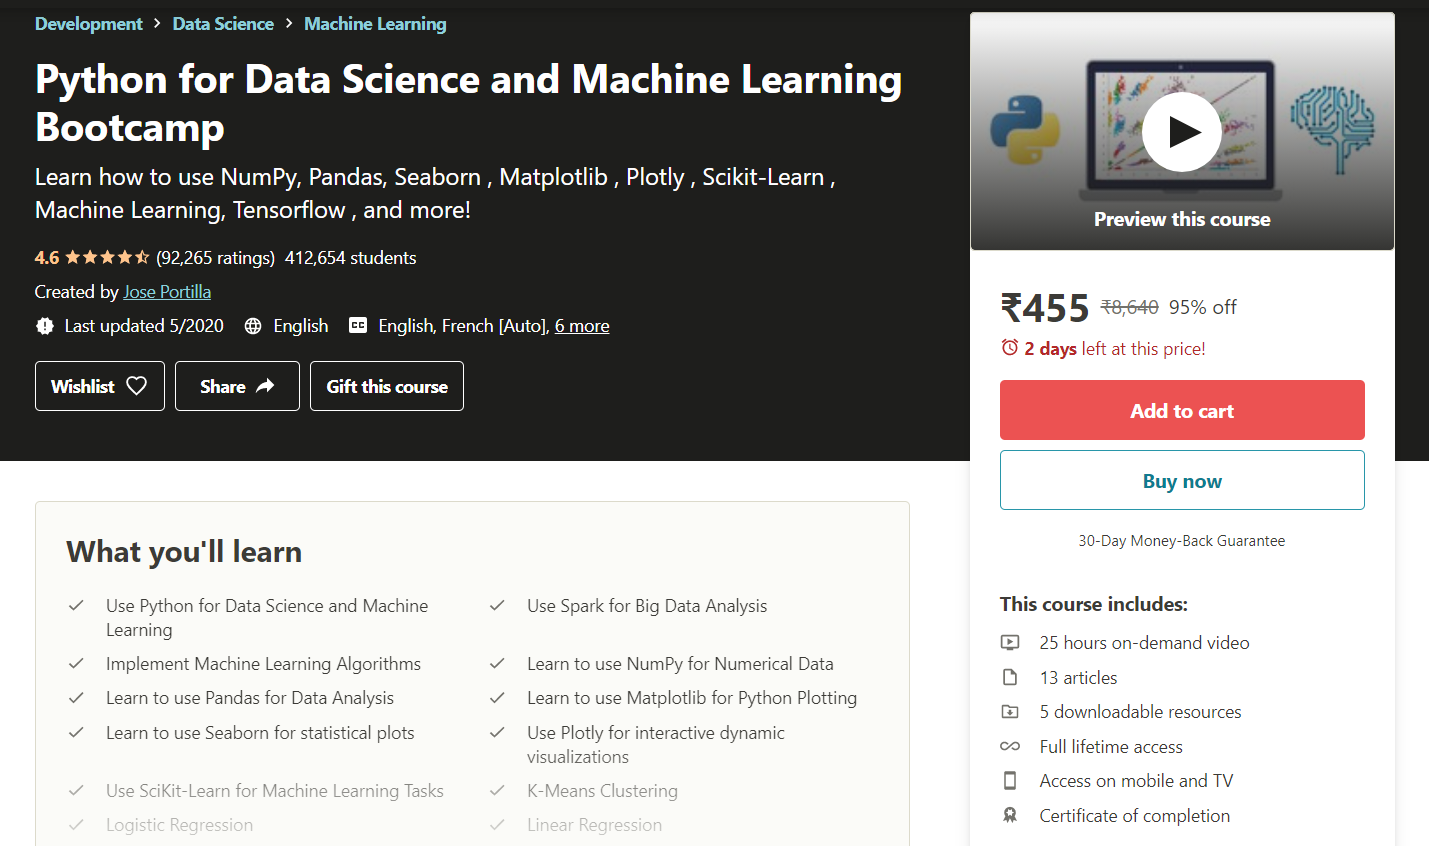Click the certificate of completion icon

(1010, 816)
